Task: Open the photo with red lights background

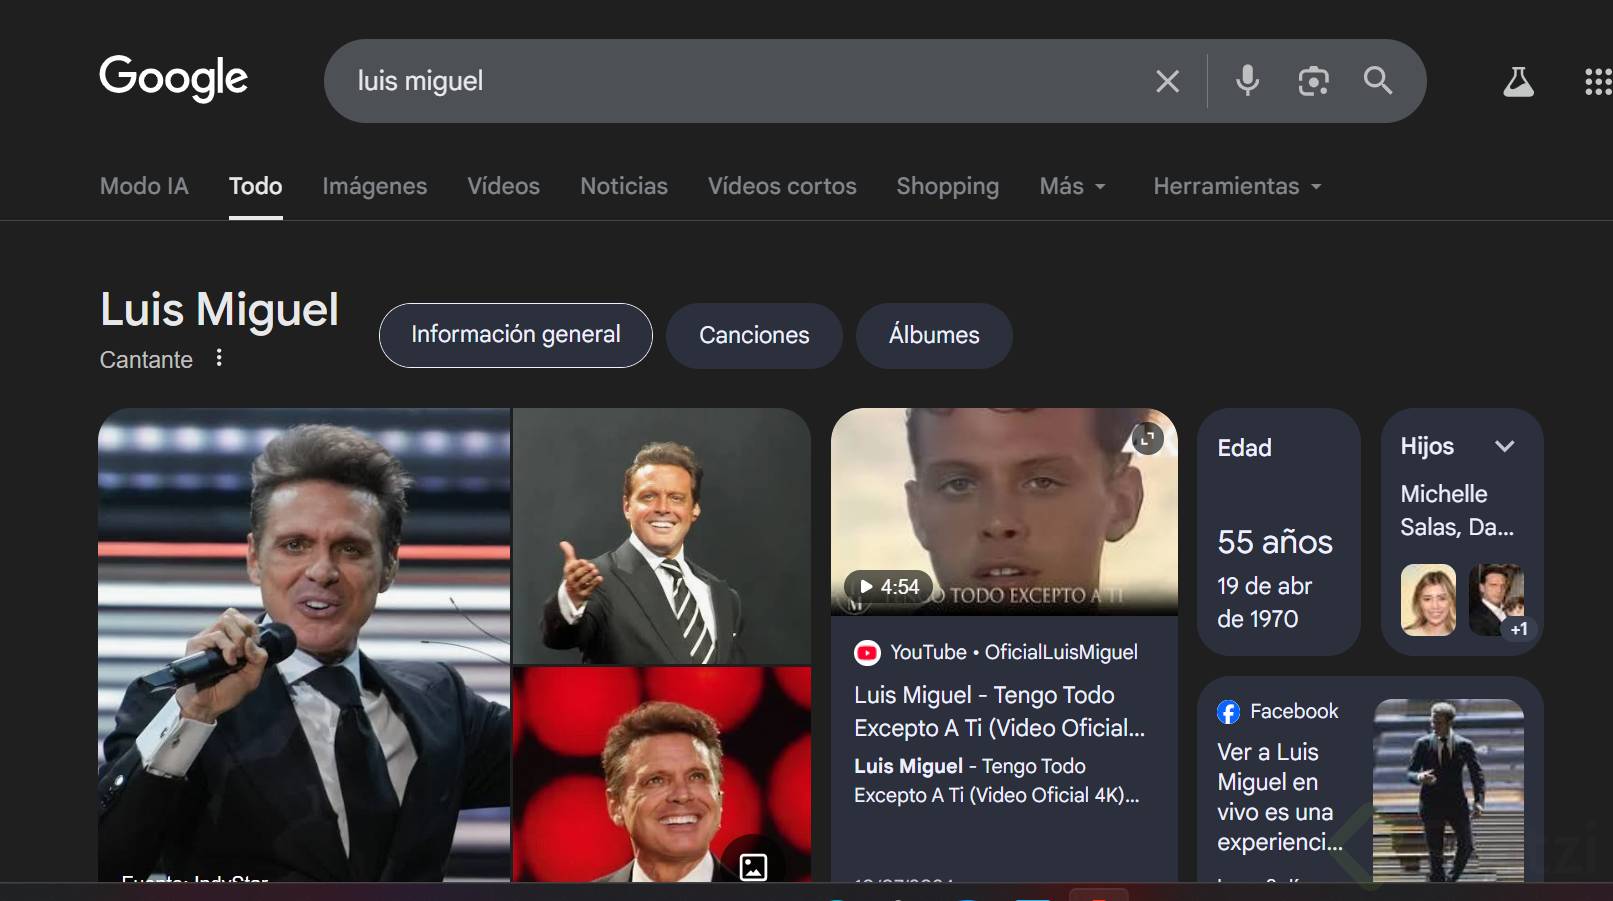Action: (x=662, y=775)
